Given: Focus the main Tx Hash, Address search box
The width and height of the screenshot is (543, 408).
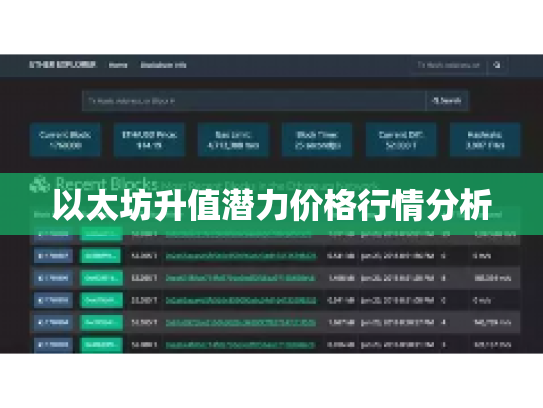Looking at the screenshot, I should pos(253,101).
